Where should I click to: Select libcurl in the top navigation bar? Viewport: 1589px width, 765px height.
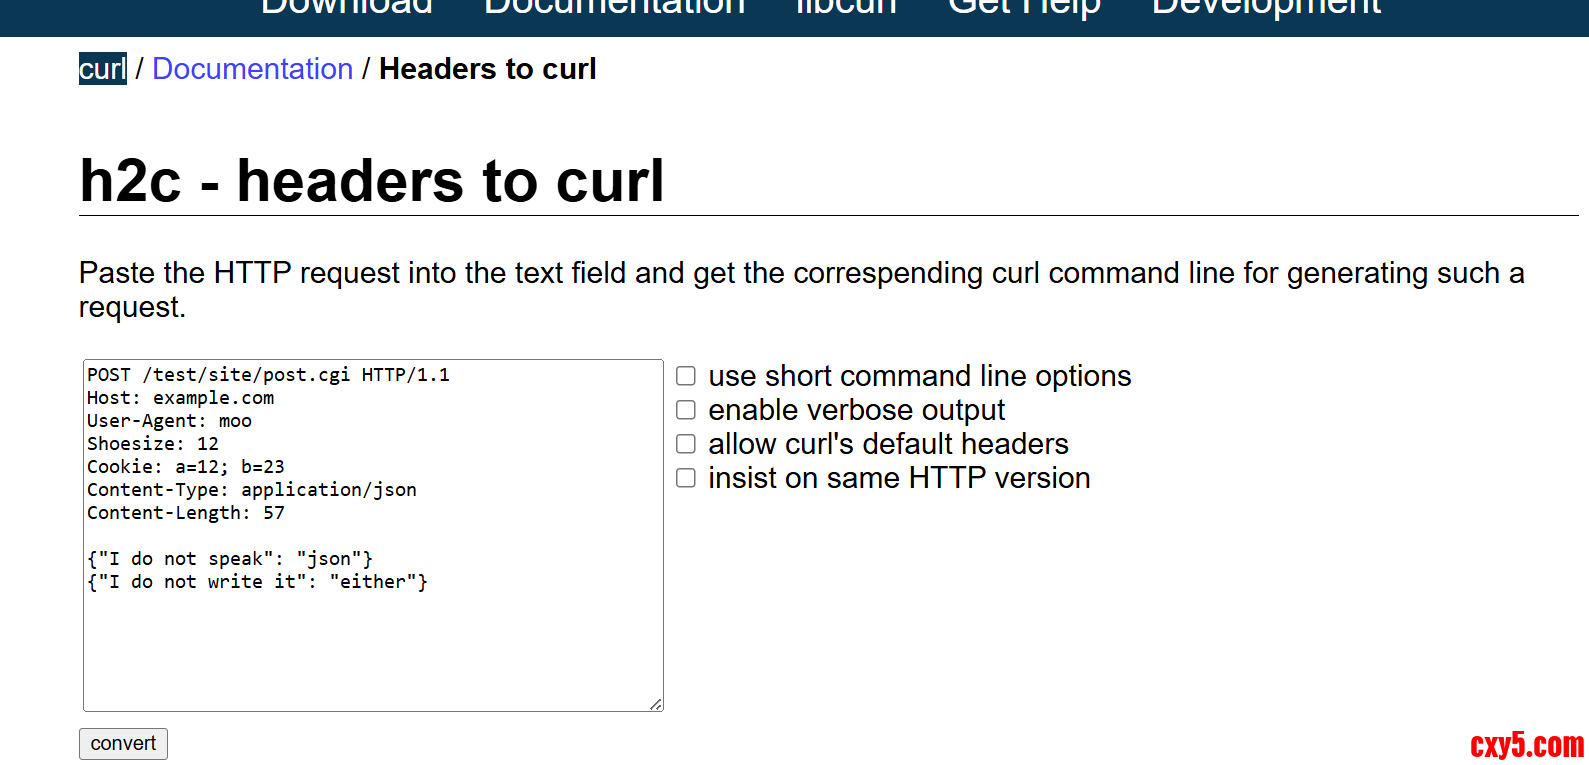click(x=846, y=8)
